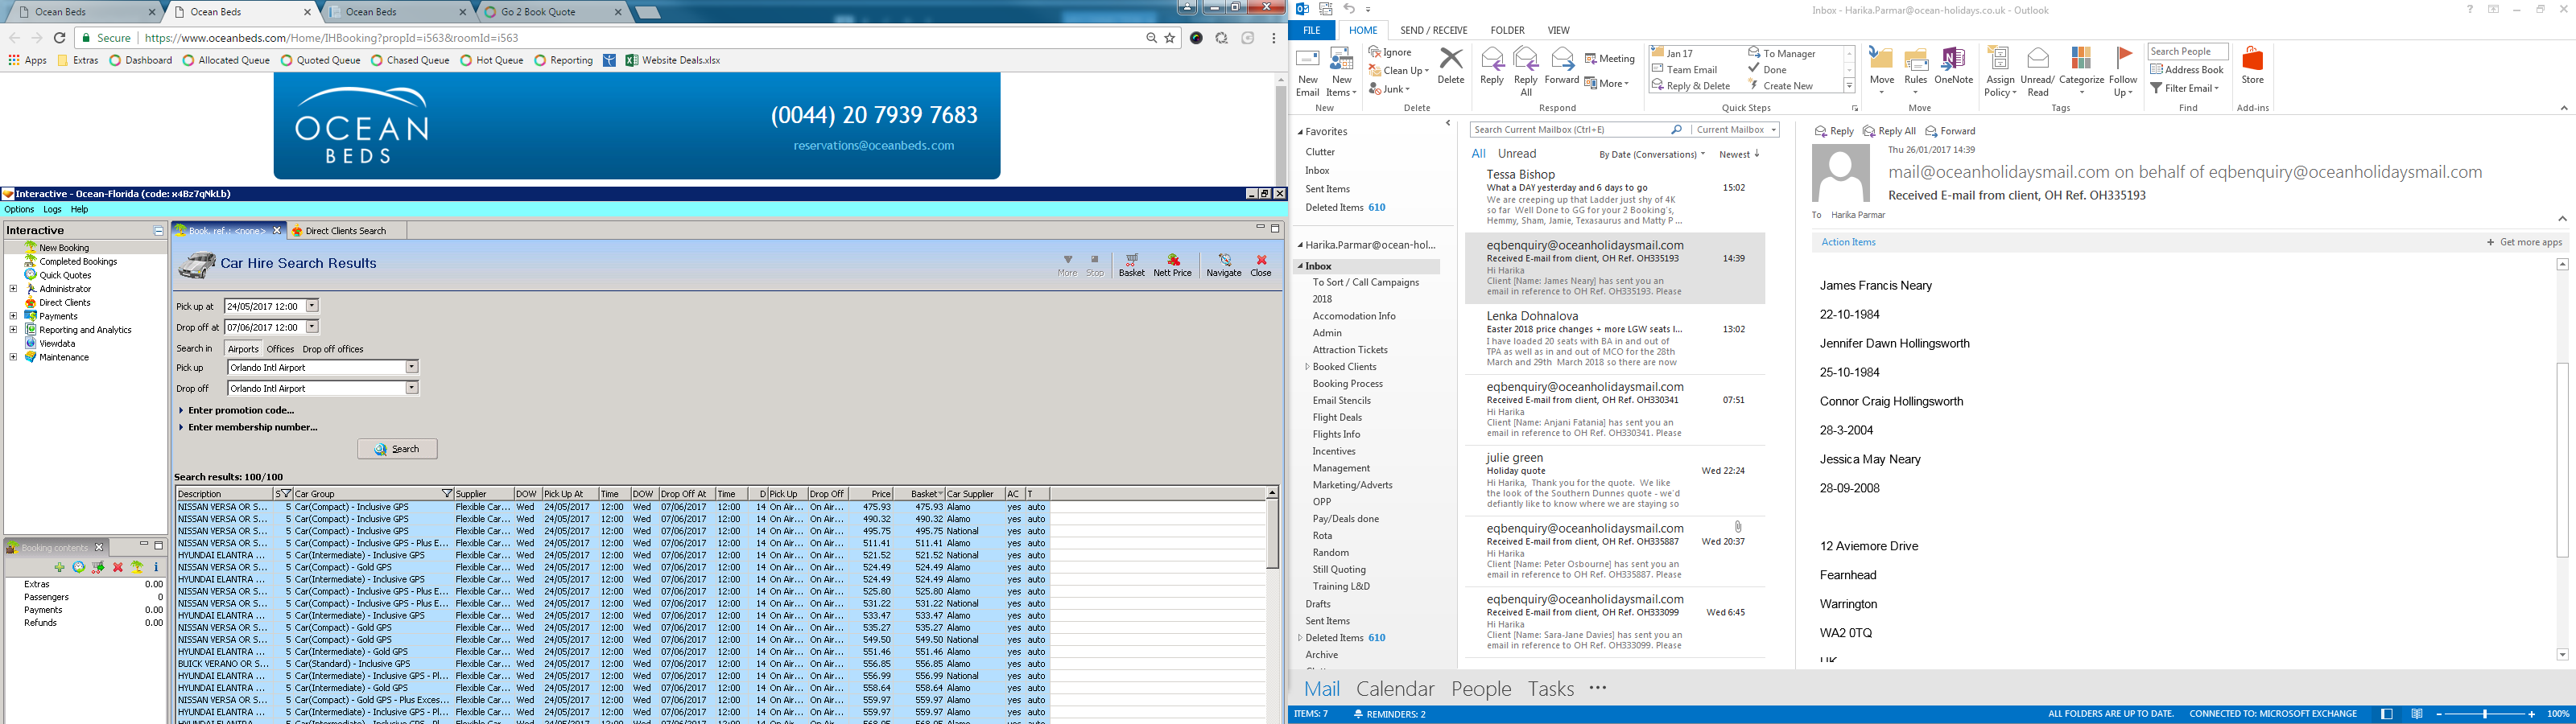Viewport: 2576px width, 724px height.
Task: Bookmark the page with the star icon
Action: (1170, 38)
